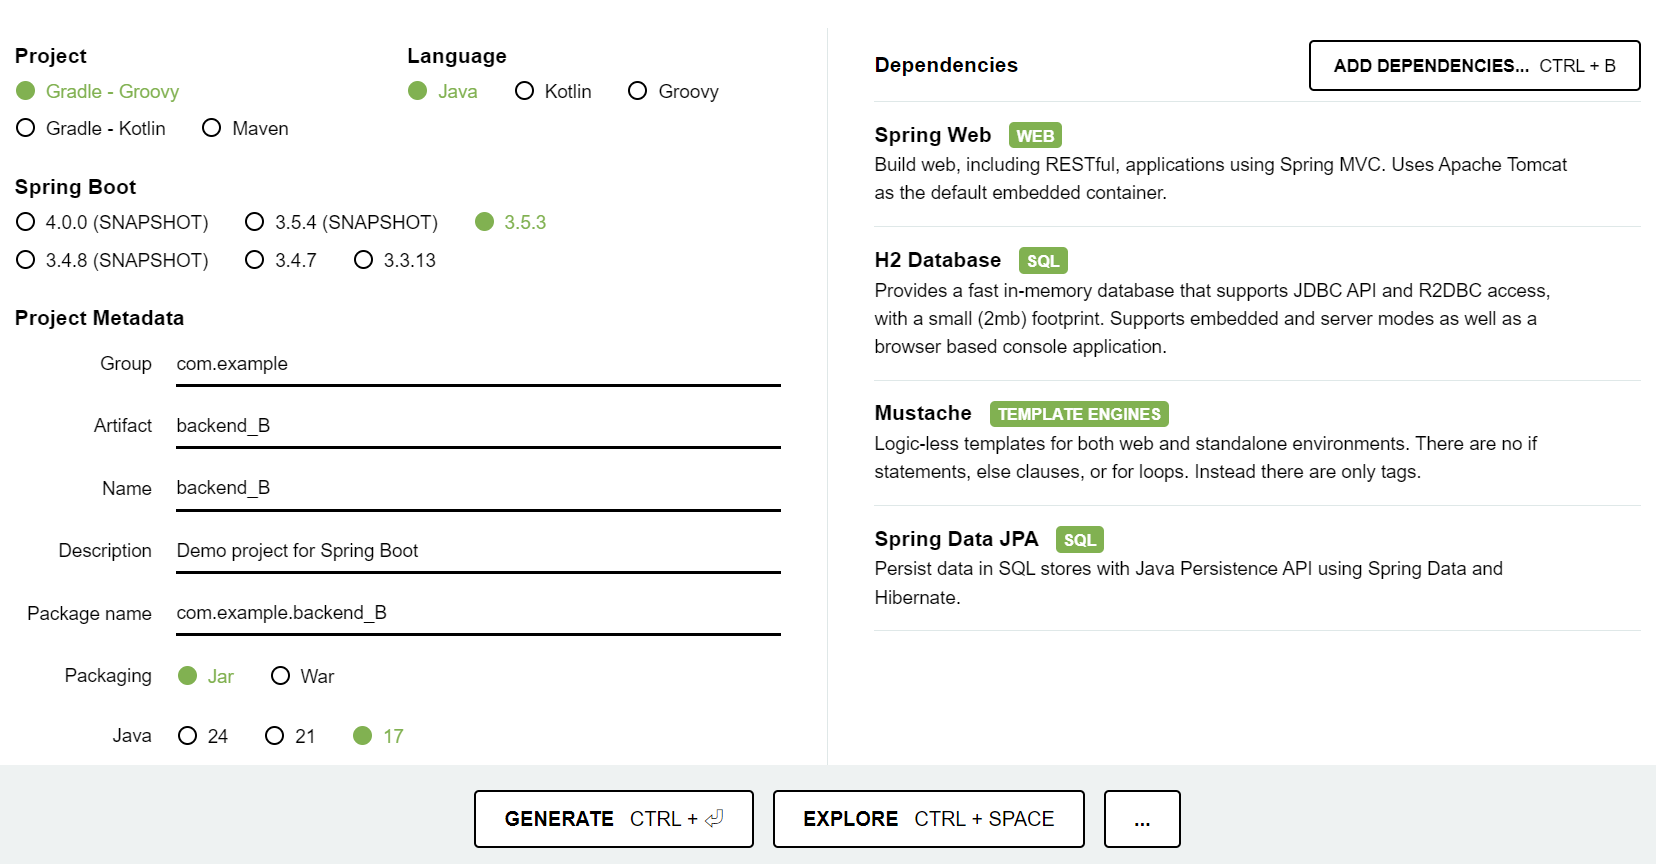Generate the project zip
This screenshot has height=864, width=1656.
(614, 819)
